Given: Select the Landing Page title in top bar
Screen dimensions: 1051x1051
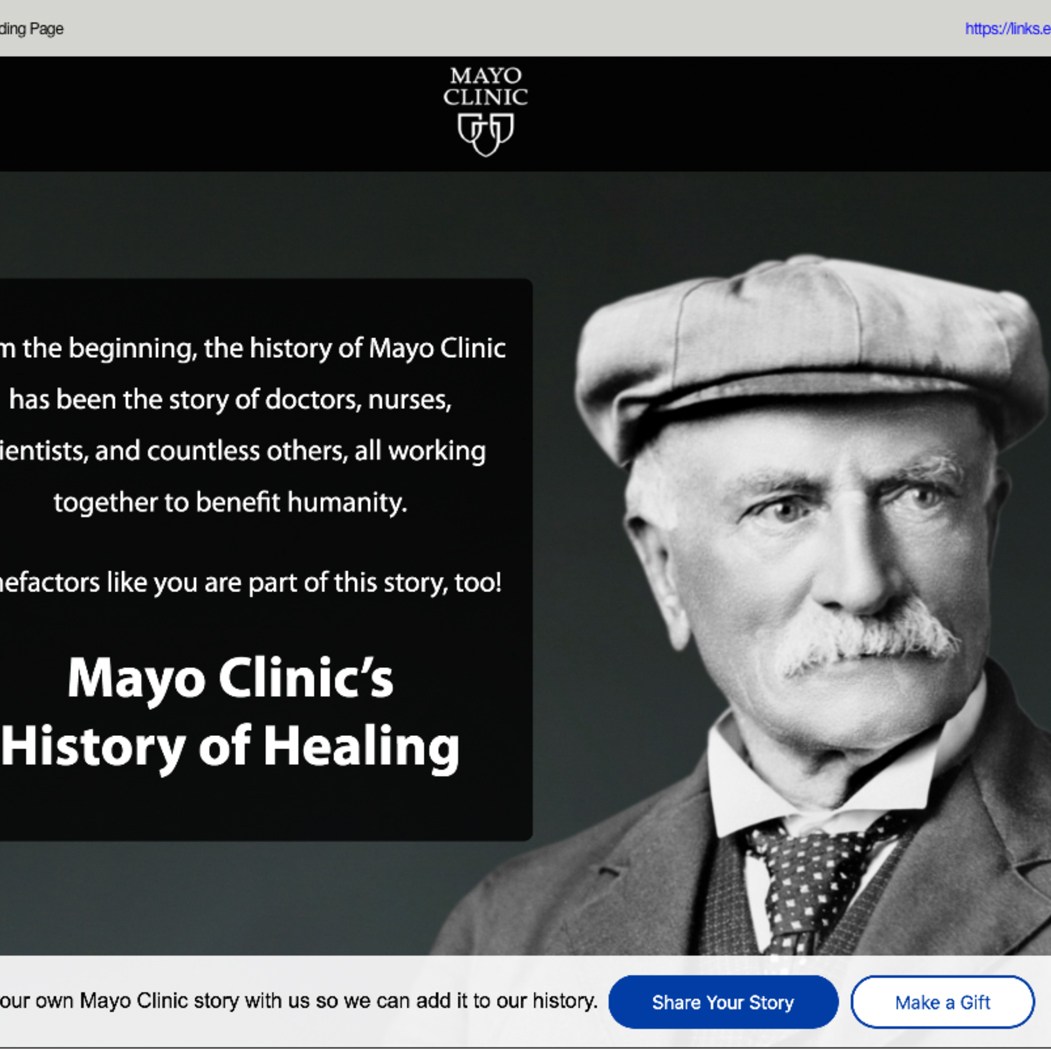Looking at the screenshot, I should (x=32, y=29).
